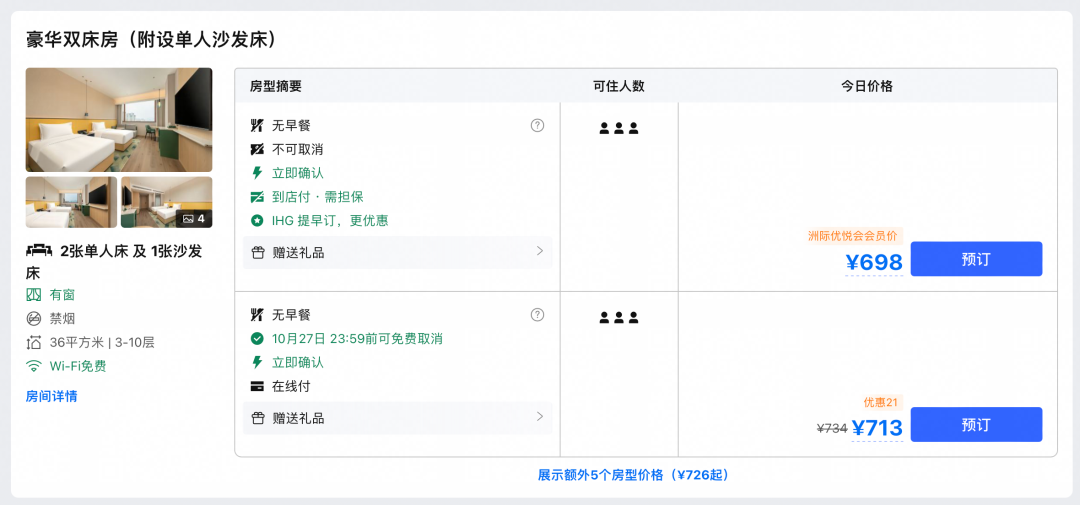Click the 可住人数 column header
The width and height of the screenshot is (1080, 505).
click(x=619, y=86)
